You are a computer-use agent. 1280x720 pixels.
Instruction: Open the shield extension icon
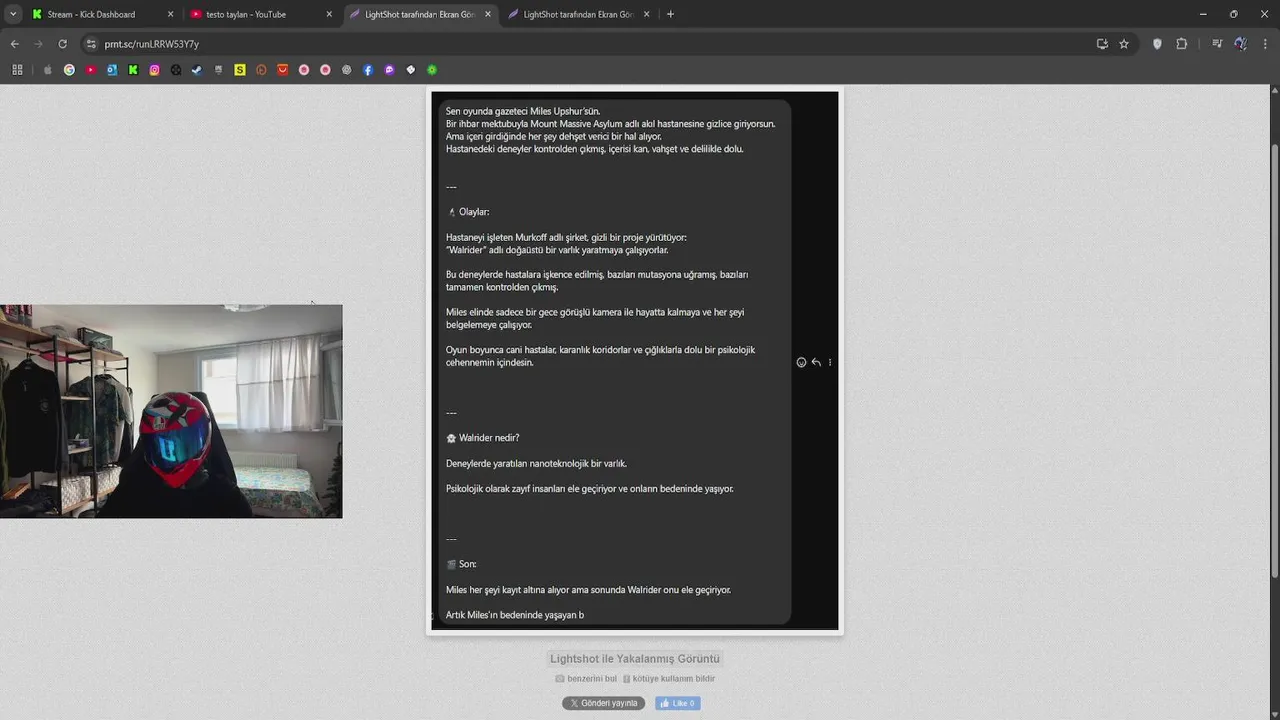[x=1157, y=44]
